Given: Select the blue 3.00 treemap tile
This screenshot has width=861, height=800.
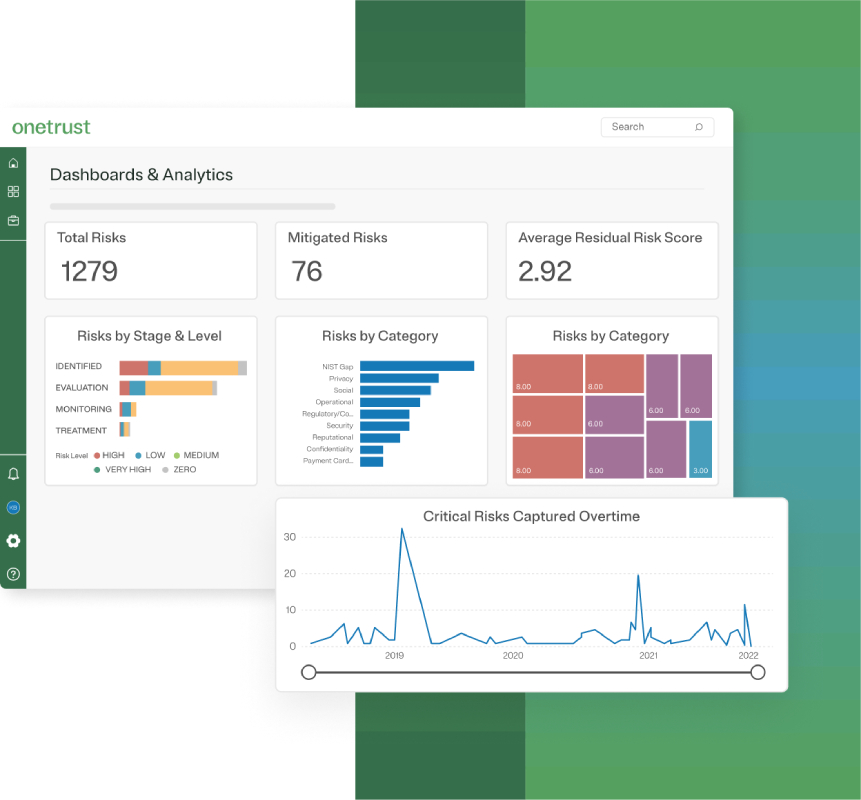Looking at the screenshot, I should coord(700,449).
